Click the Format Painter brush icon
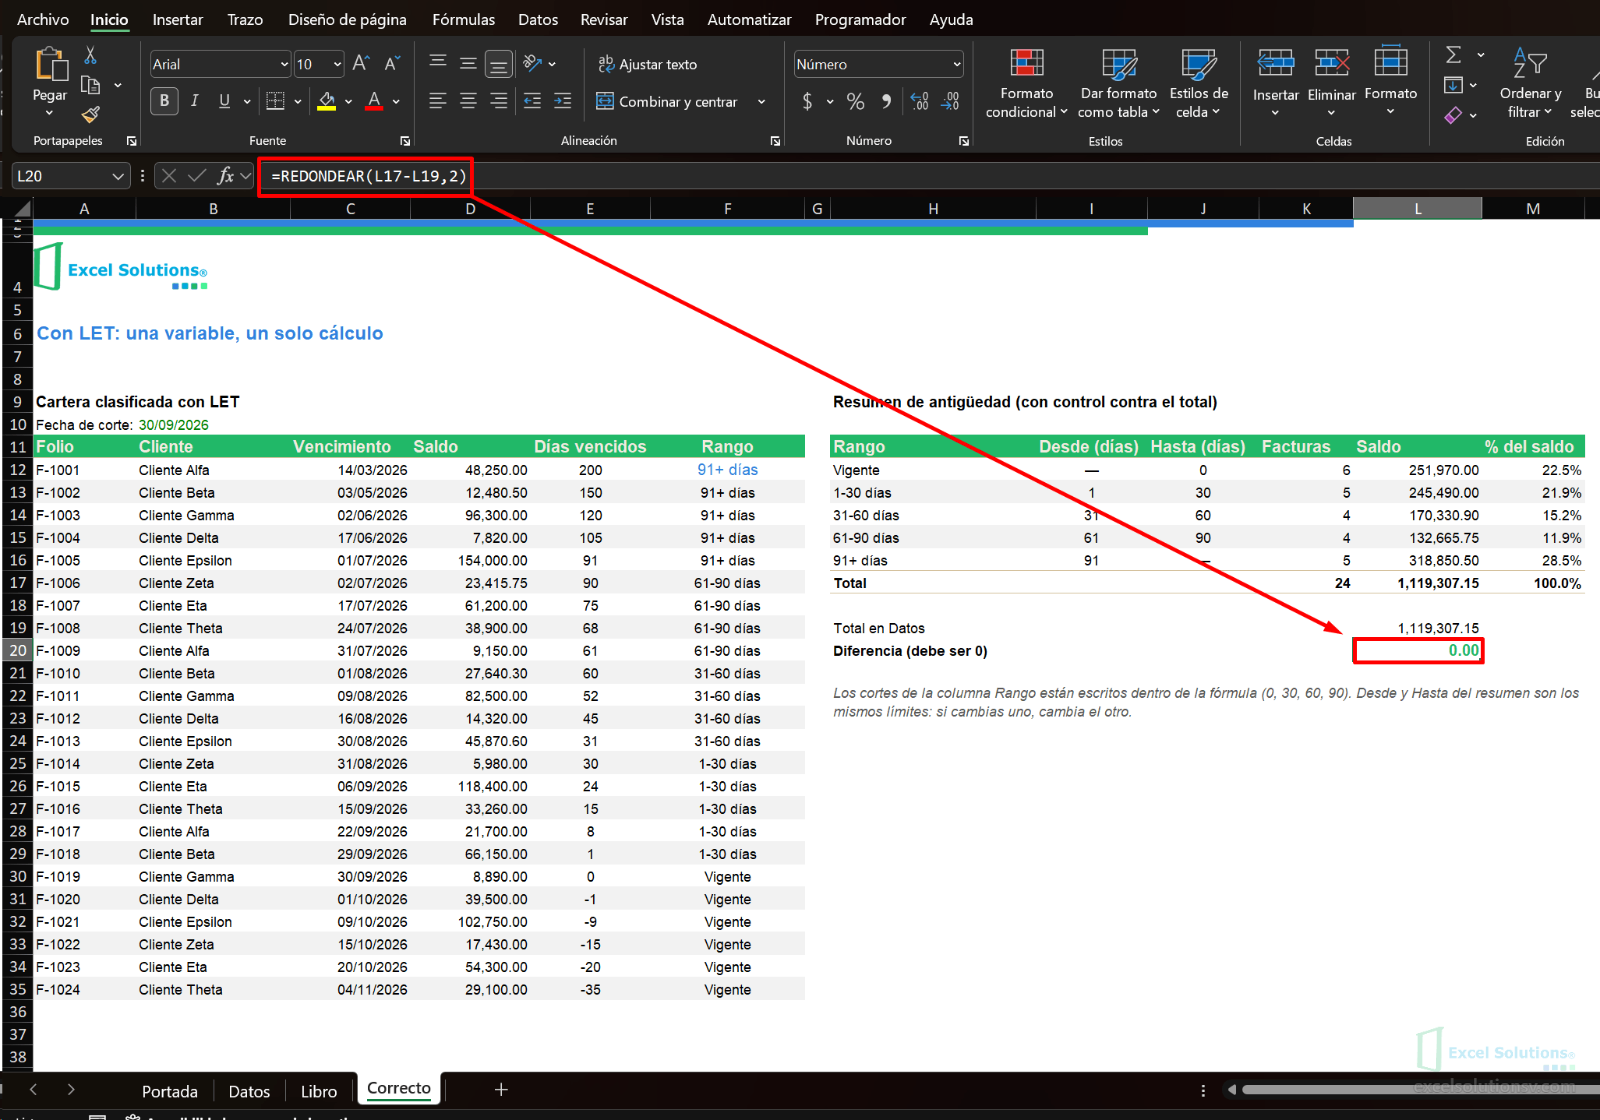 pos(90,114)
